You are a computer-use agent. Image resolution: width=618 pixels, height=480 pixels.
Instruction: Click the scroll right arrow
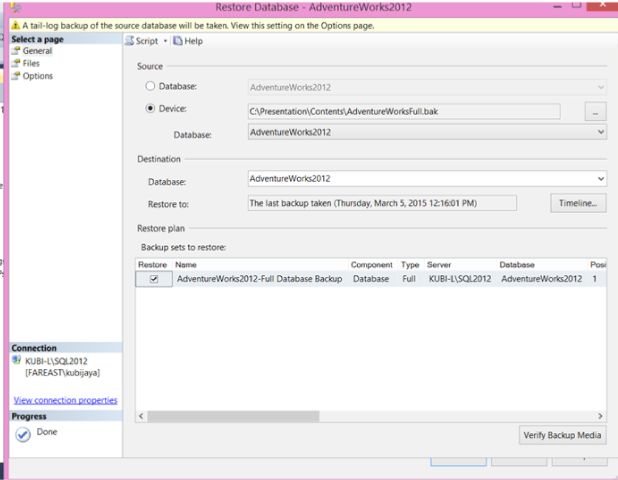coord(600,416)
